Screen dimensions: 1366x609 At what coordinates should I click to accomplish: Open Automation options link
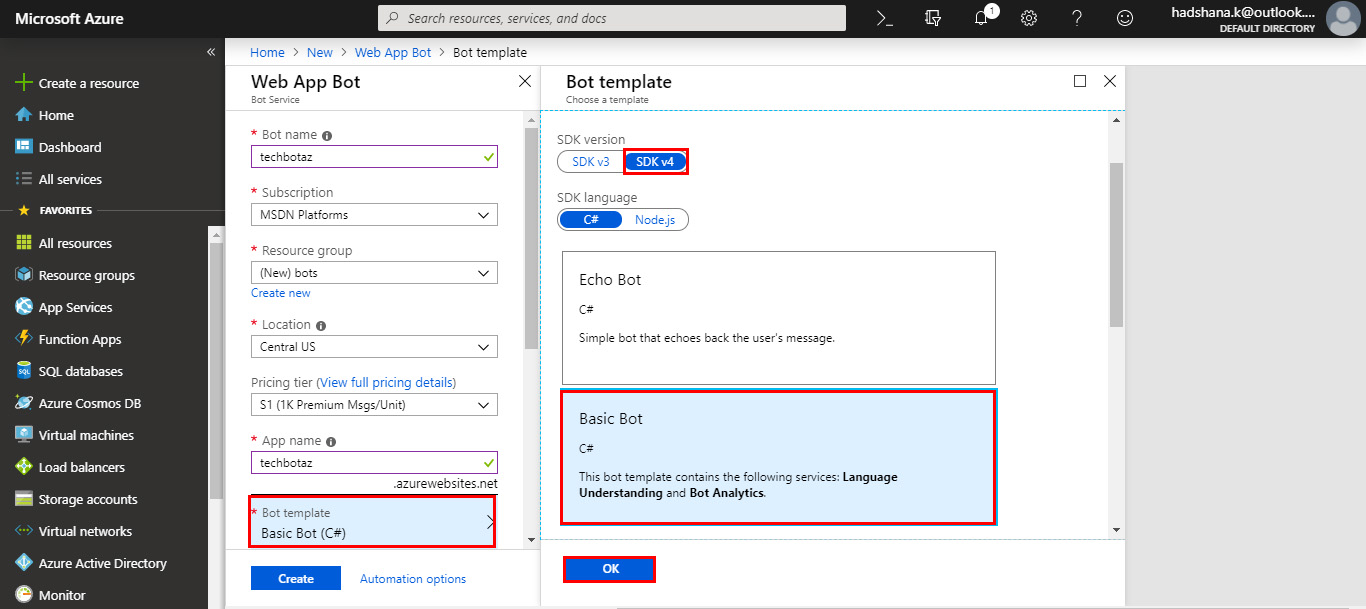[x=413, y=579]
